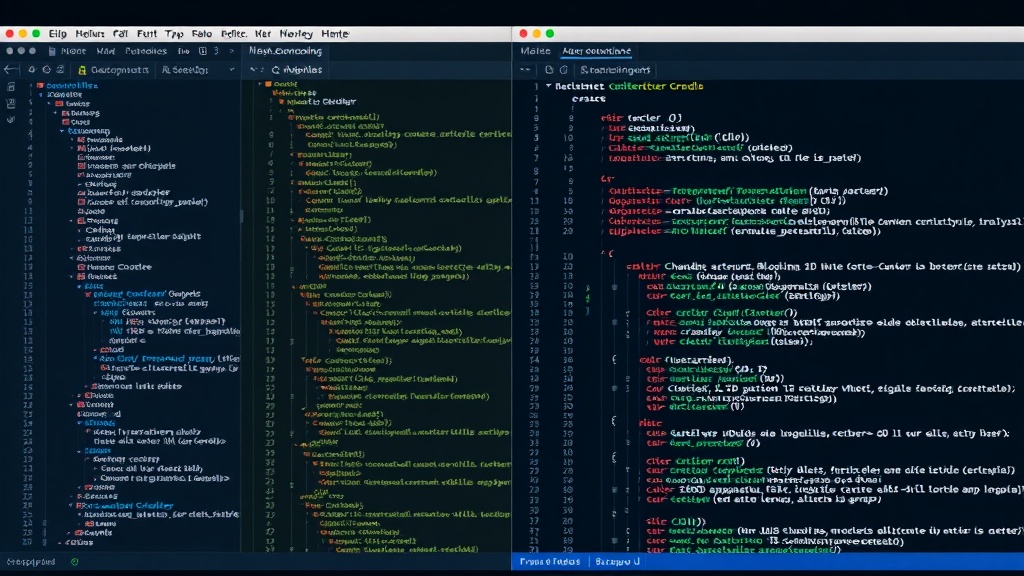Switch to the "Maiee" tab in the right window

click(536, 51)
